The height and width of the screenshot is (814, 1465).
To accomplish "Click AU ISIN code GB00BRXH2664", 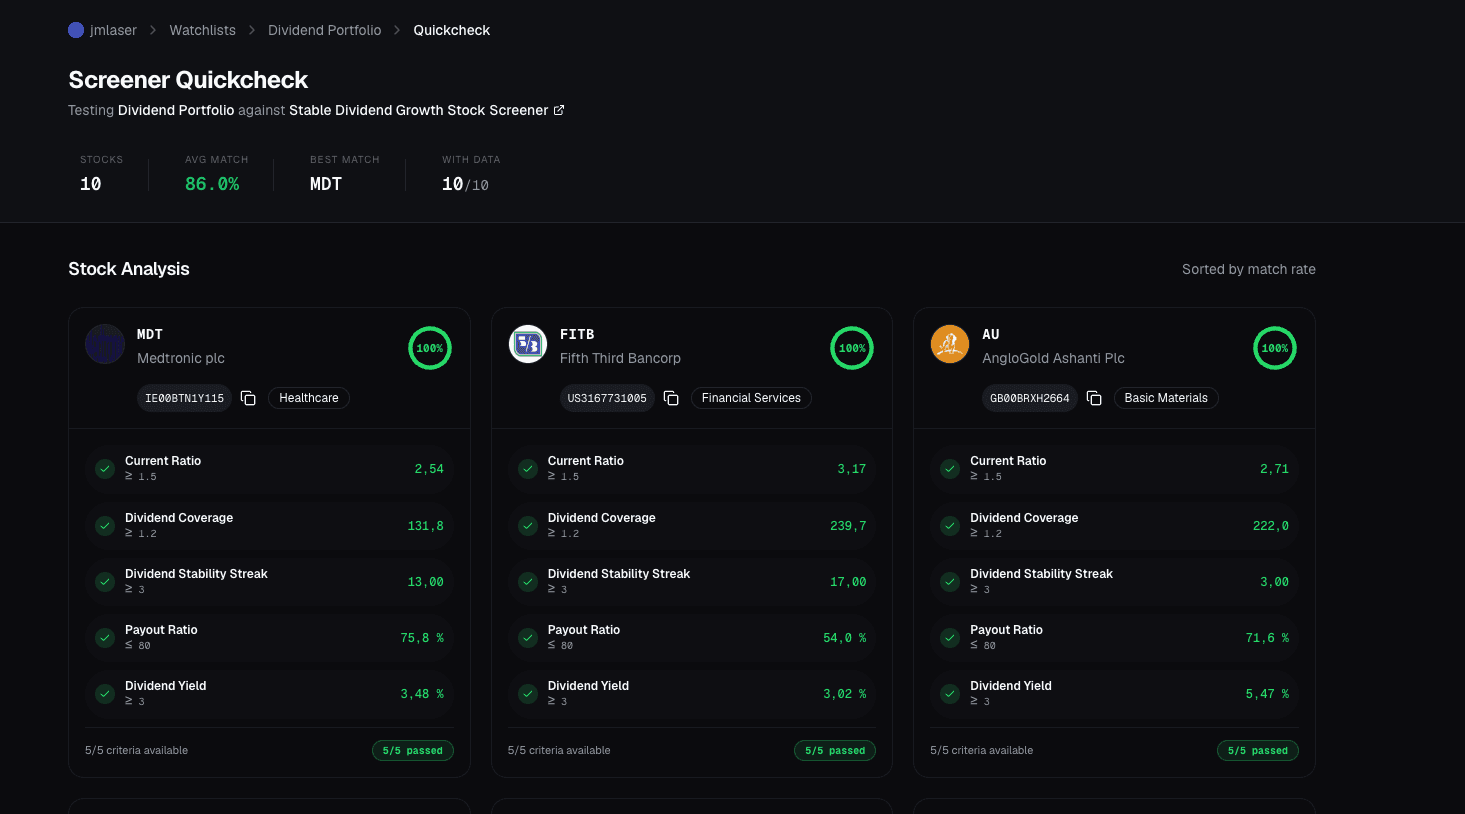I will [1030, 398].
